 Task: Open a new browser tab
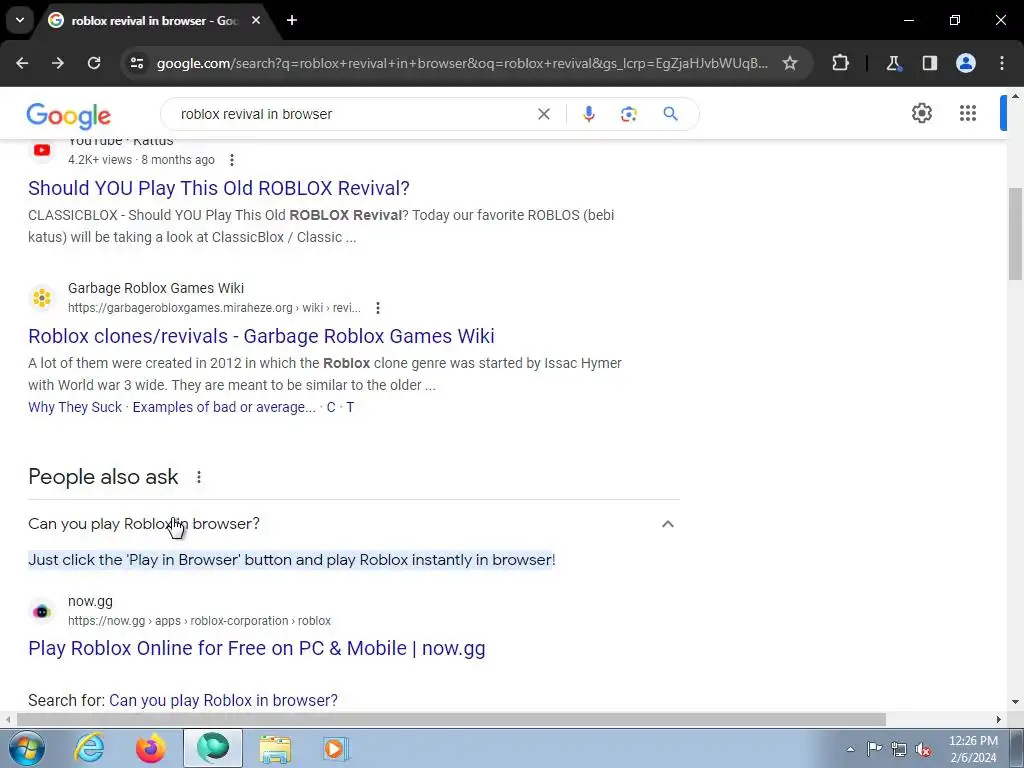point(292,20)
